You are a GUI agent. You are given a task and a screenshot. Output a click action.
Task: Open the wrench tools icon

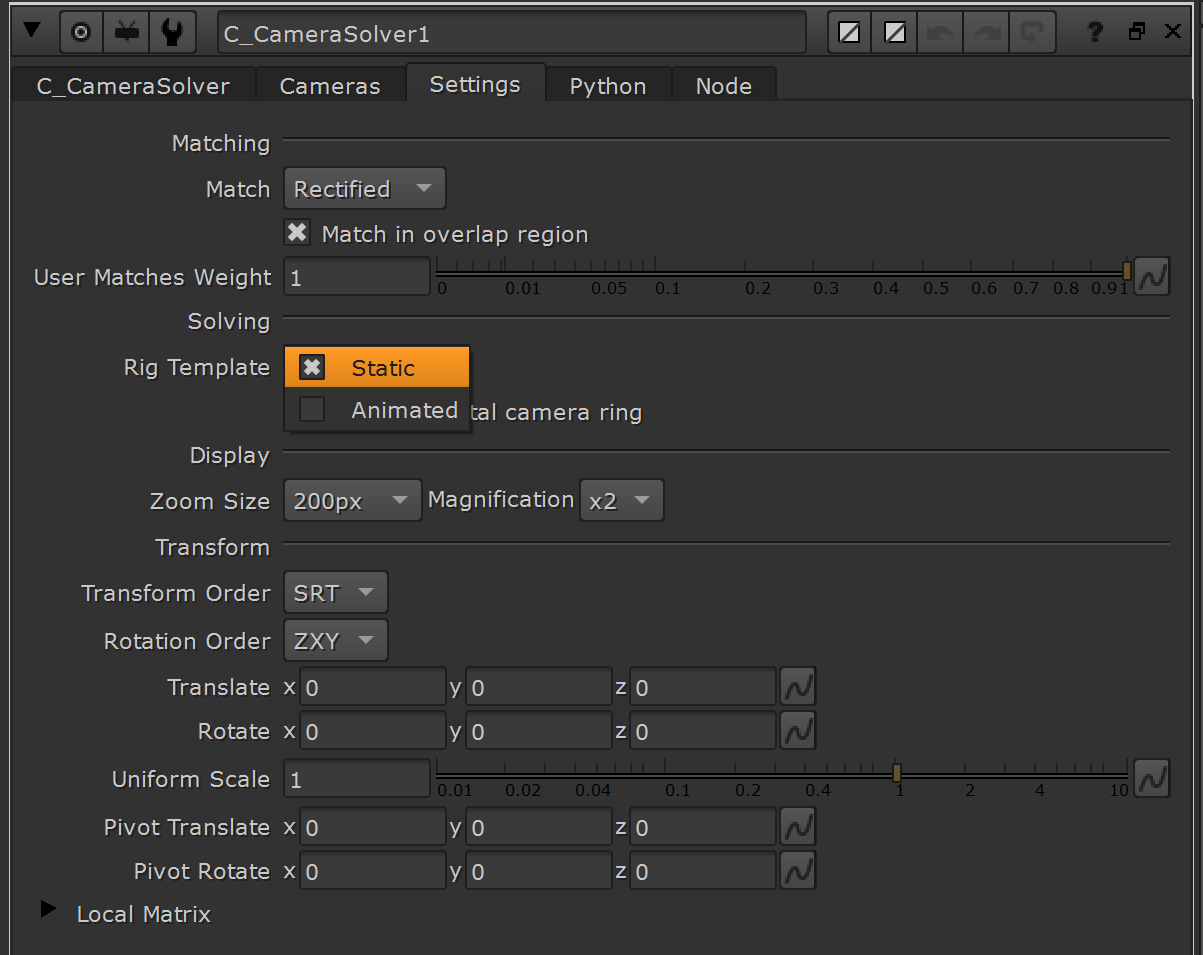click(171, 33)
